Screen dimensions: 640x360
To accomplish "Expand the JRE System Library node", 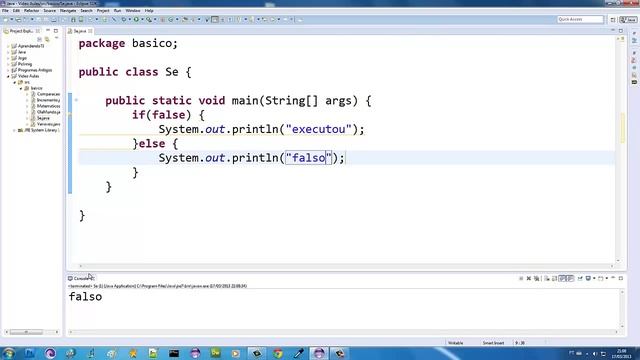I will 15,130.
